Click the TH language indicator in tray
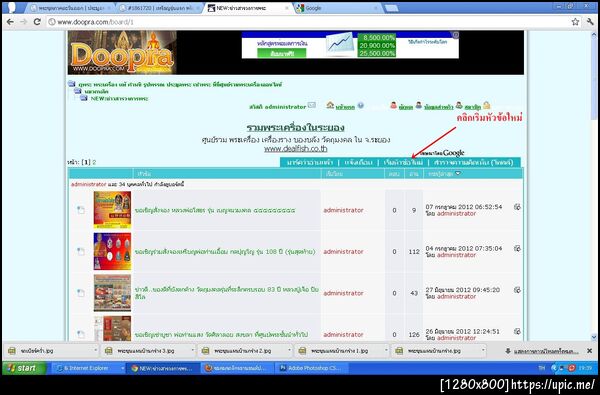The height and width of the screenshot is (395, 600). coord(541,368)
